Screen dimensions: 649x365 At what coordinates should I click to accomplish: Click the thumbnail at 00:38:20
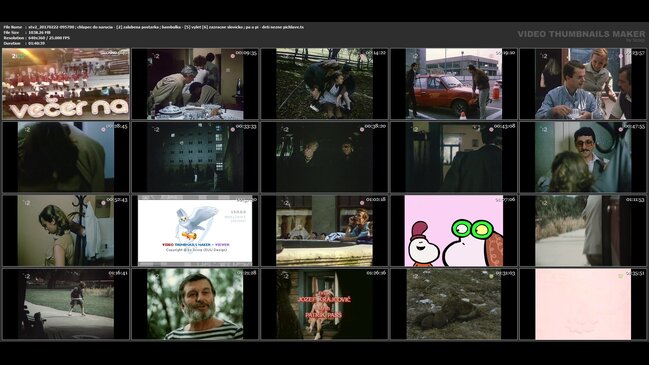click(324, 157)
